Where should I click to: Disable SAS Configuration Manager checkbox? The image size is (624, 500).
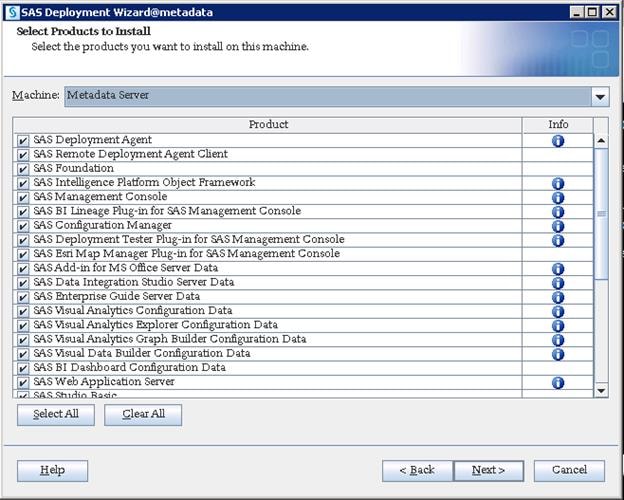[x=23, y=226]
